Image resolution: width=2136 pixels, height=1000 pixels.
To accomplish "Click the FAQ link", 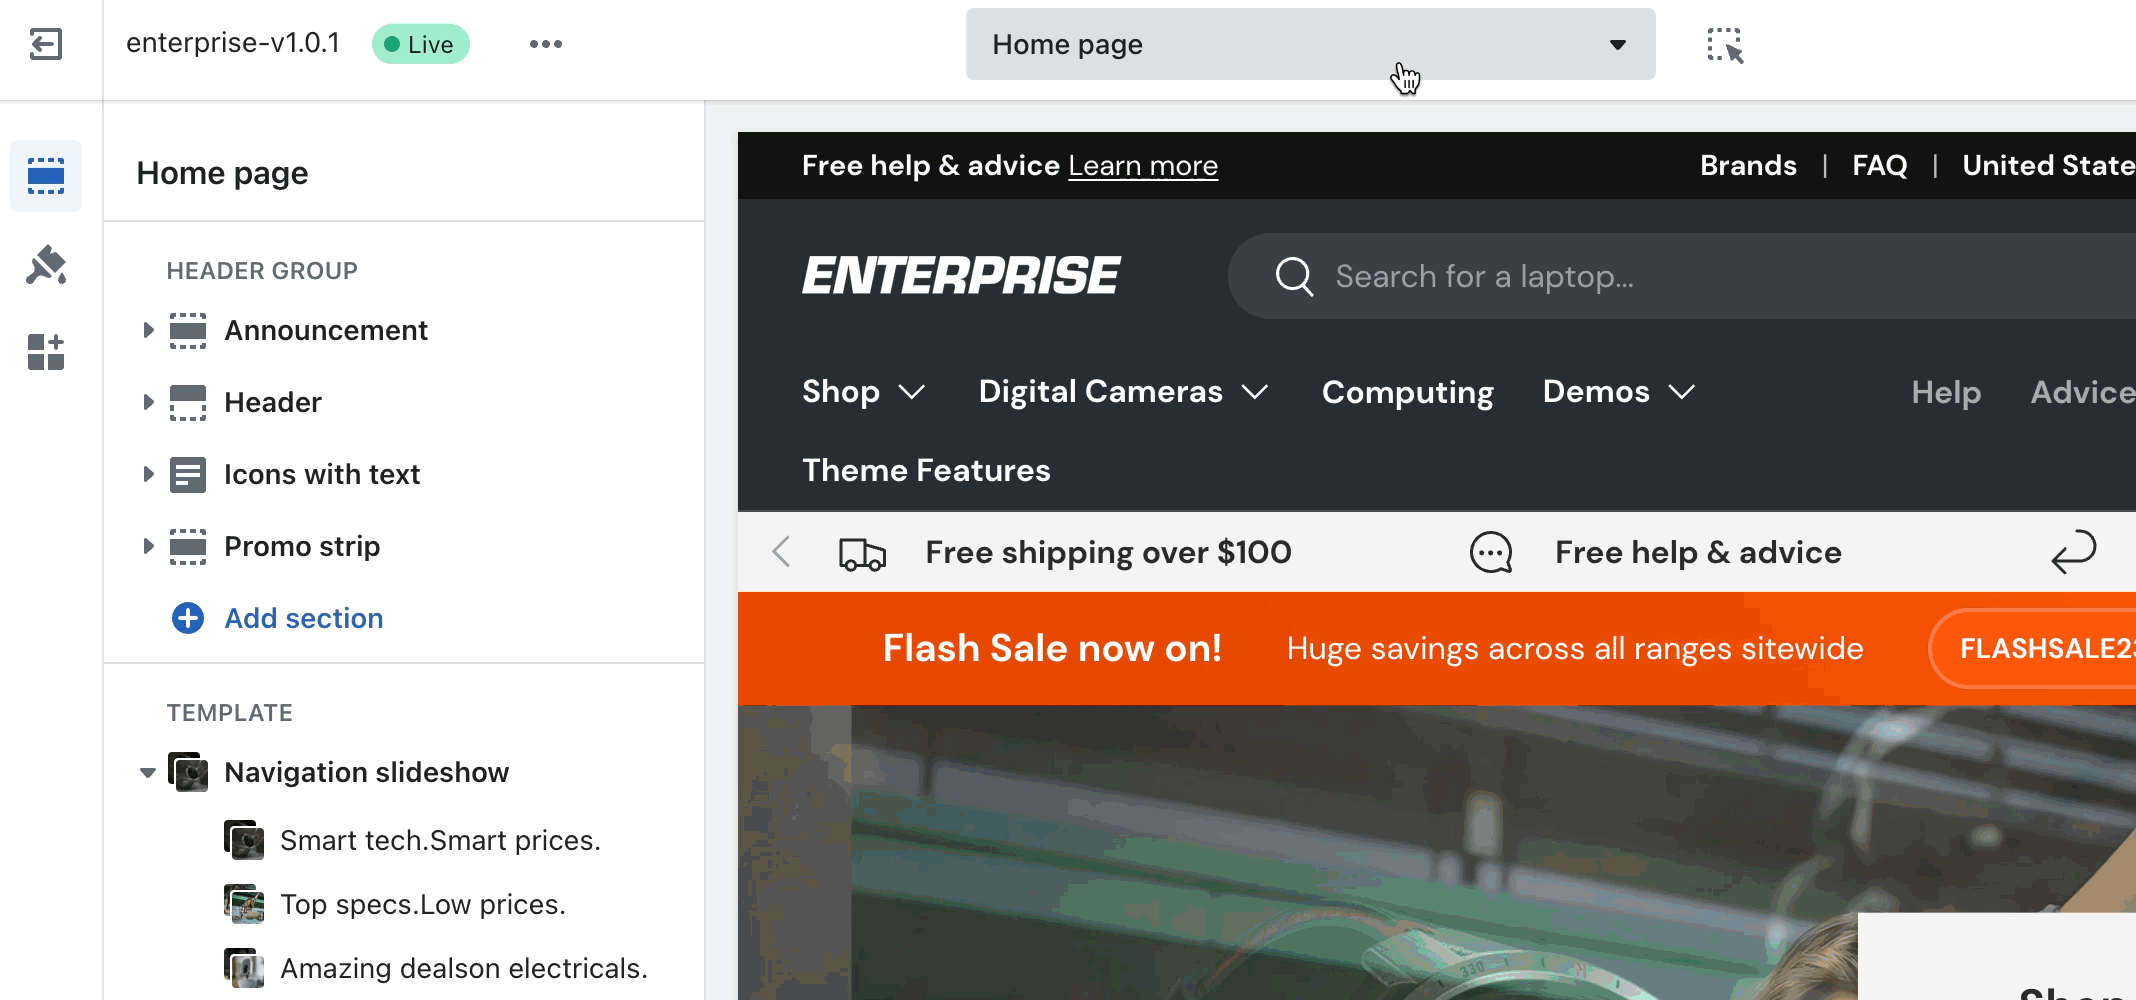I will point(1879,165).
